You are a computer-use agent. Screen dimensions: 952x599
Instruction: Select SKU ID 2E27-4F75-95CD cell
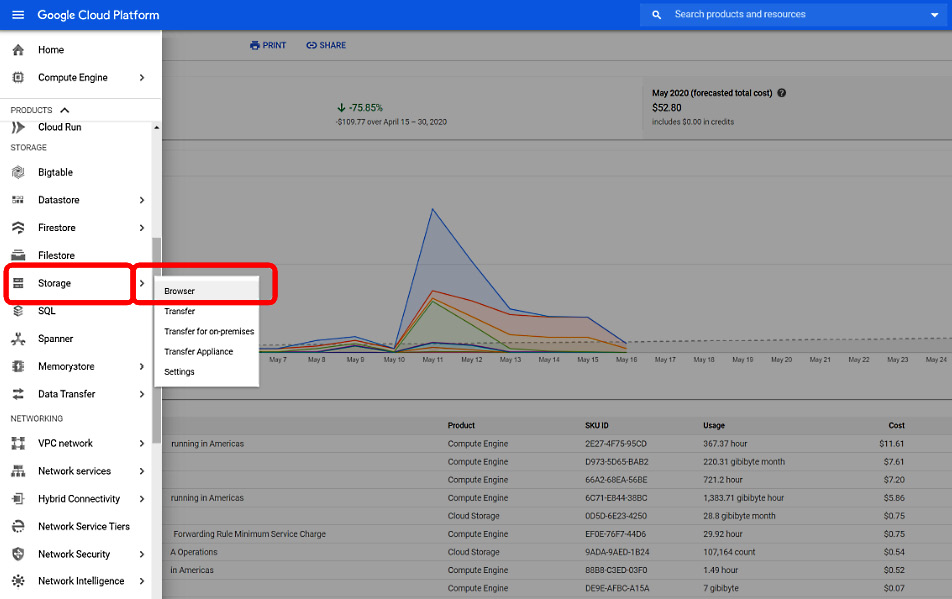[x=616, y=444]
